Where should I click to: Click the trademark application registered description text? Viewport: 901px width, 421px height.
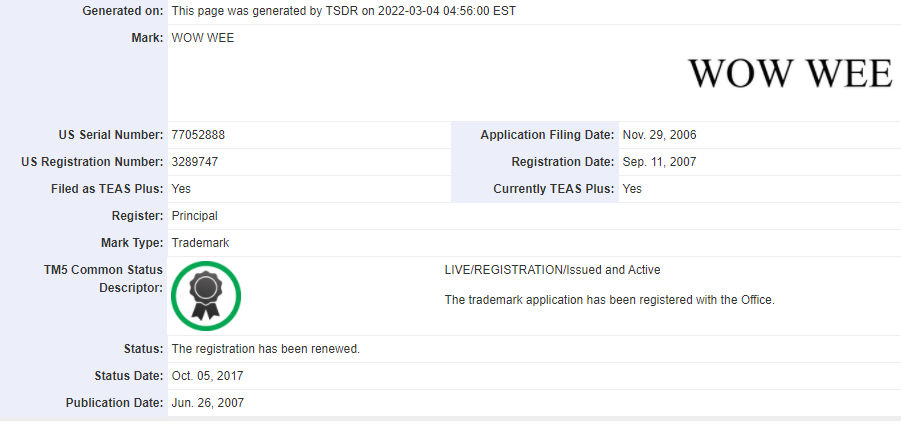(x=610, y=300)
